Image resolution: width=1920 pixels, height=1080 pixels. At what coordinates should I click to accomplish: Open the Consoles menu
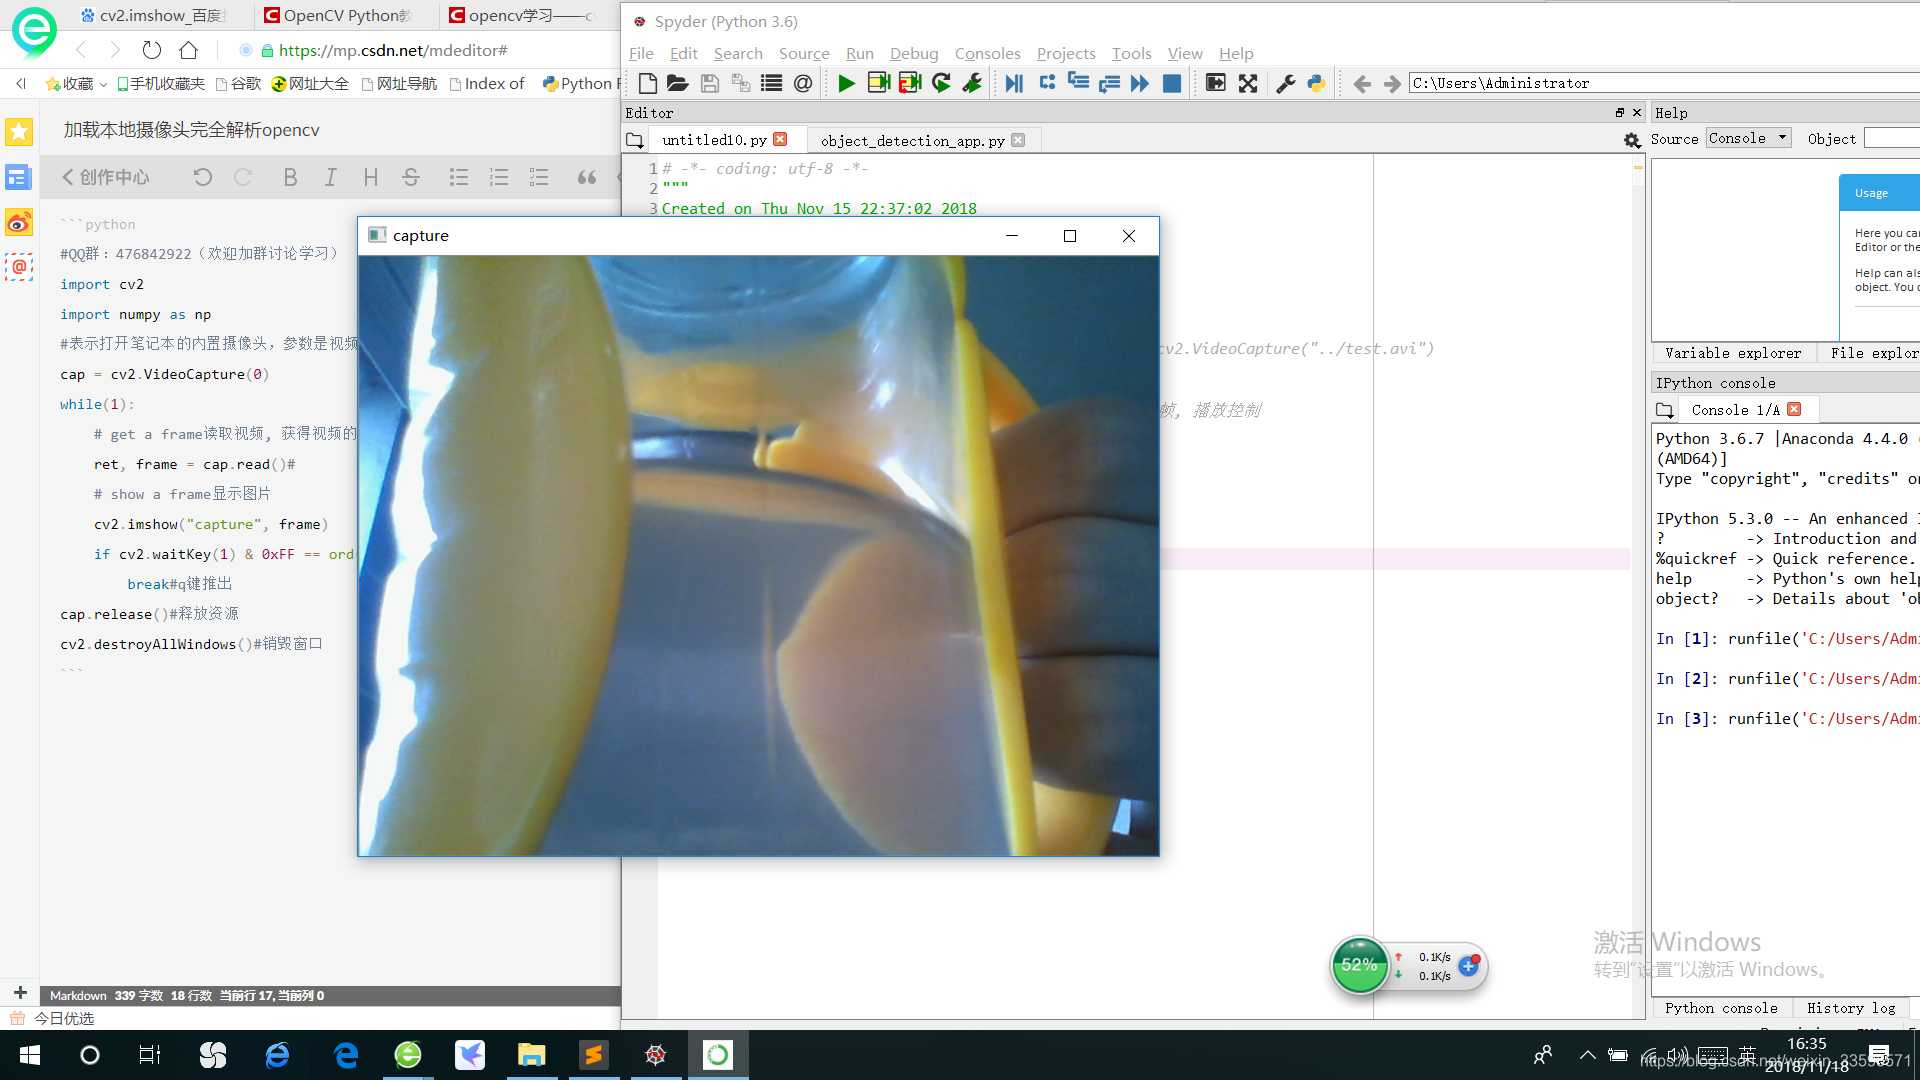coord(987,53)
